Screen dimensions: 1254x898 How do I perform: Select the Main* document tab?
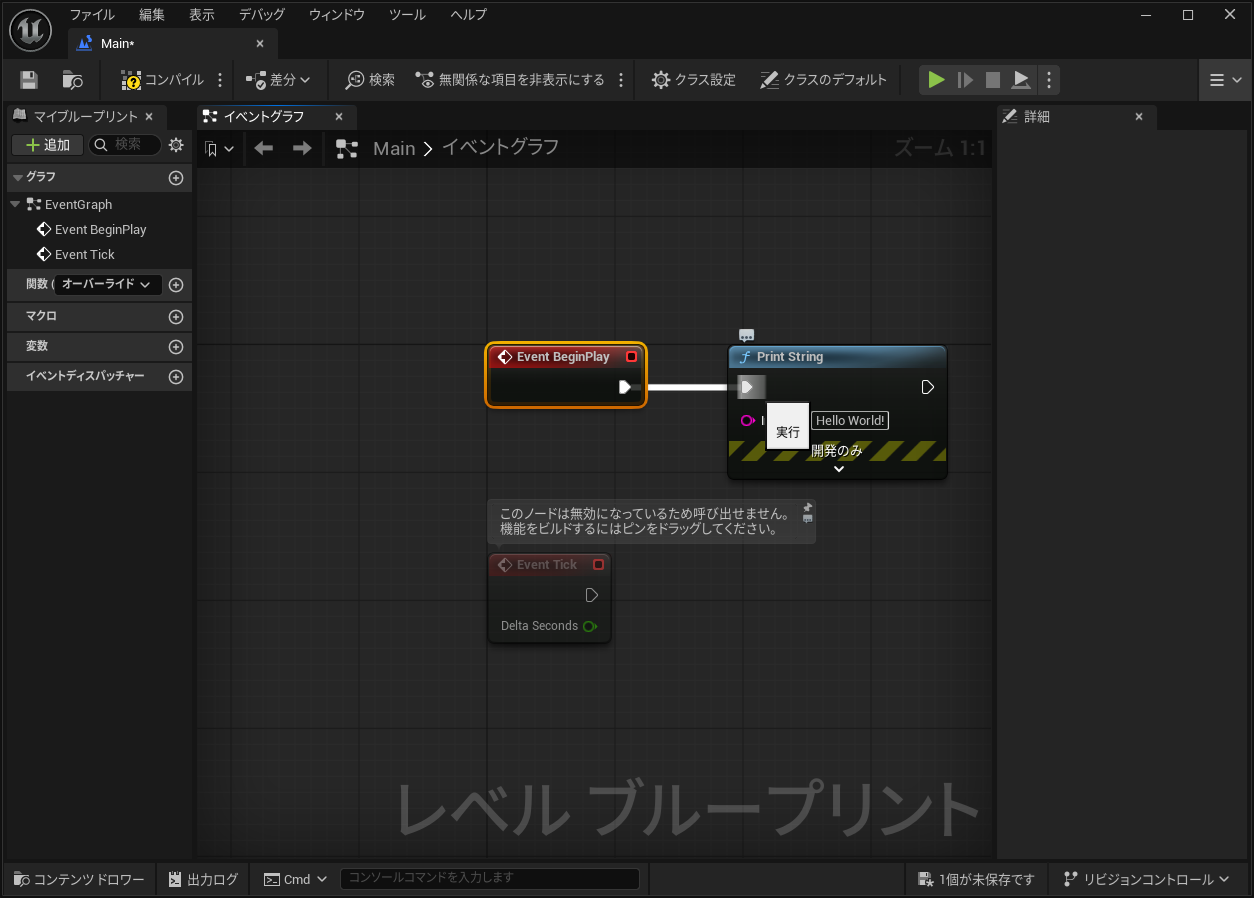[172, 43]
